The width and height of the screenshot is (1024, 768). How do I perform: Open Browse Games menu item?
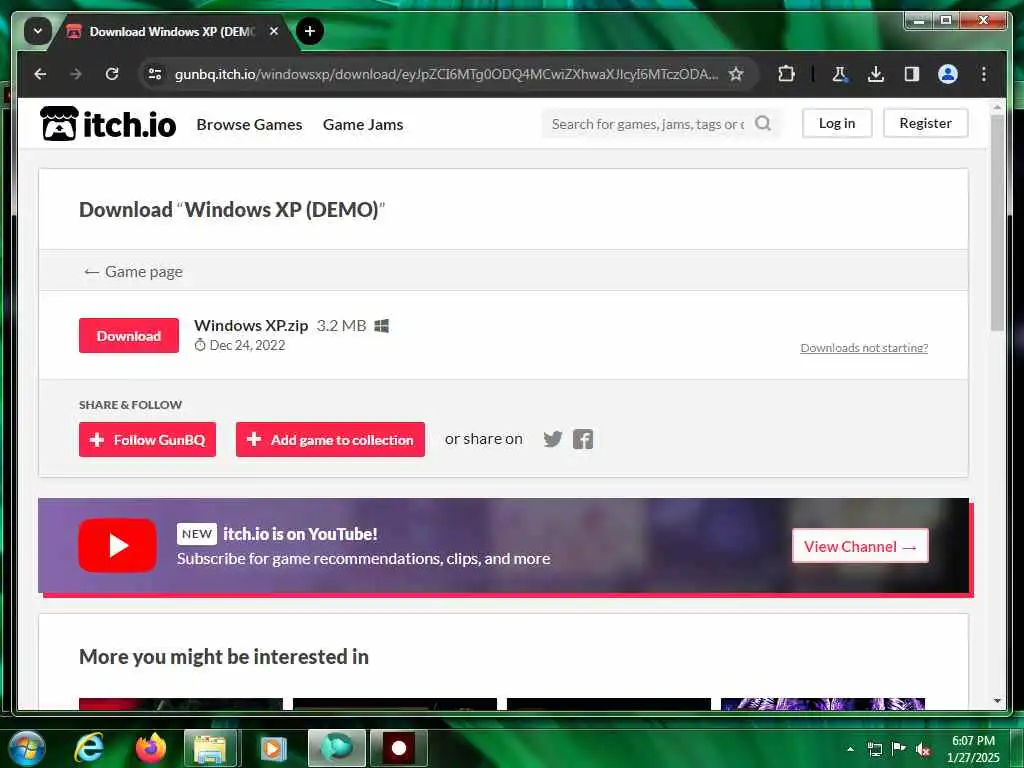click(249, 124)
